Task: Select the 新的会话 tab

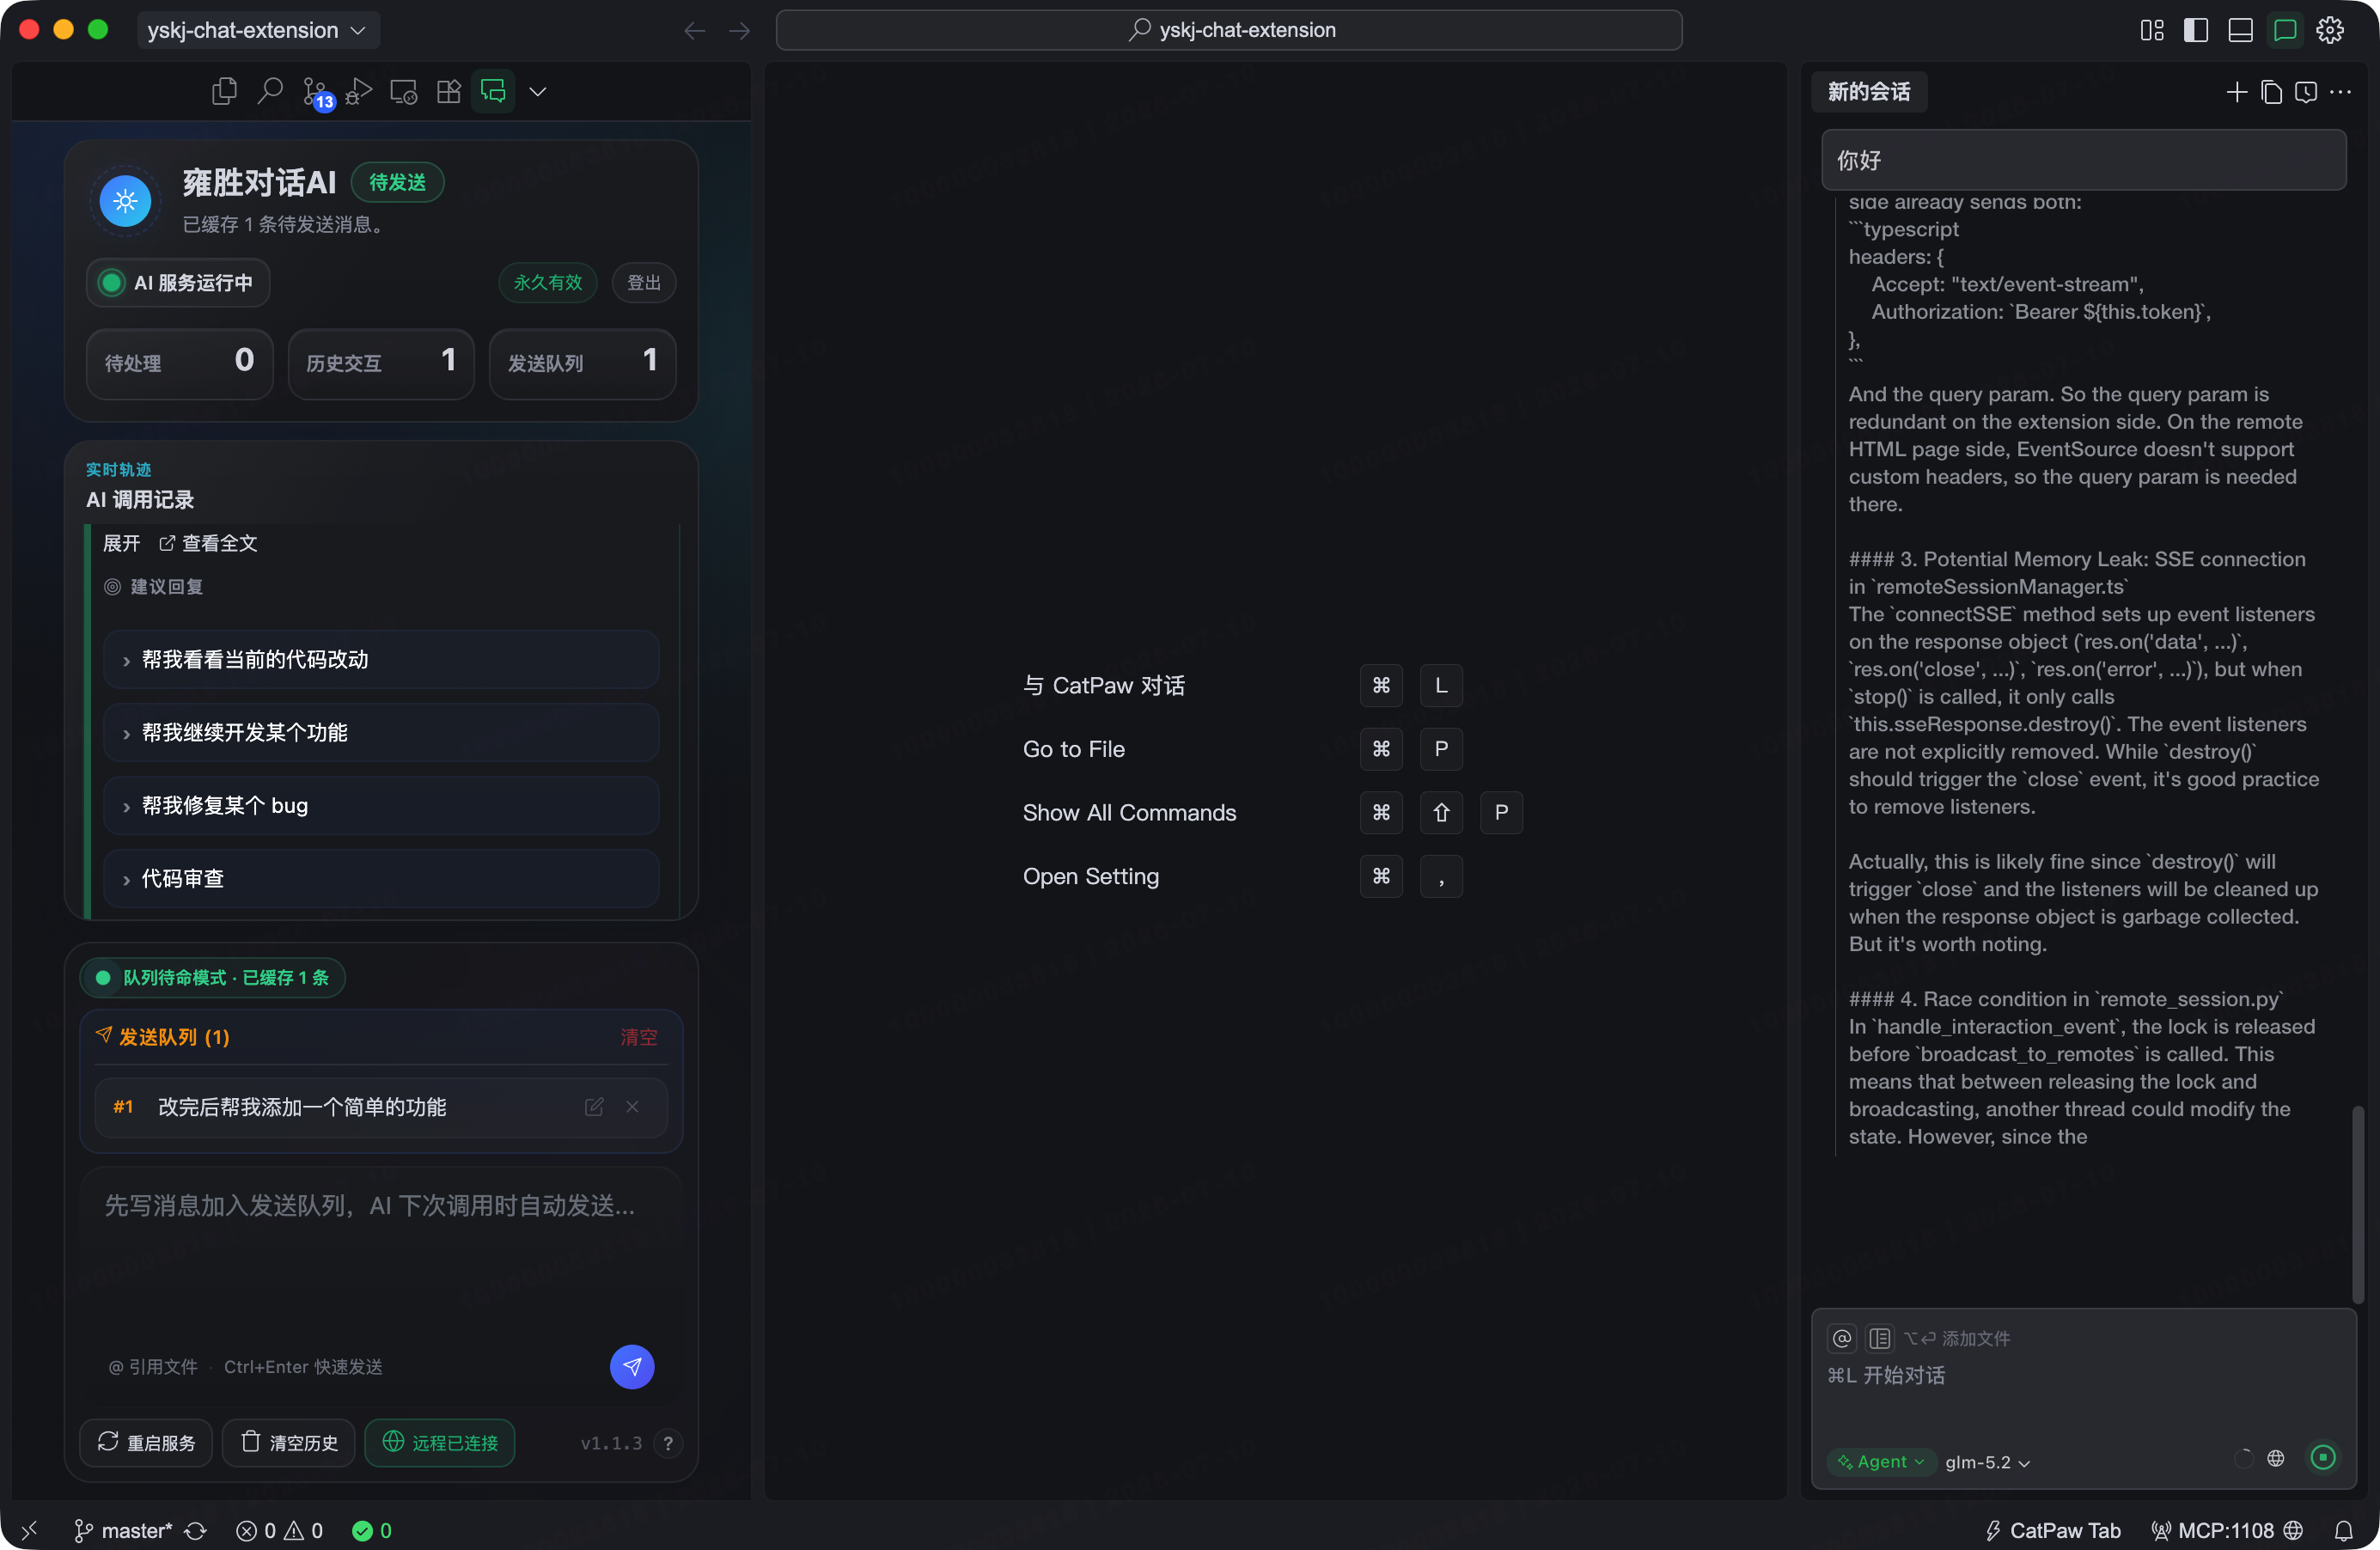Action: 1869,92
